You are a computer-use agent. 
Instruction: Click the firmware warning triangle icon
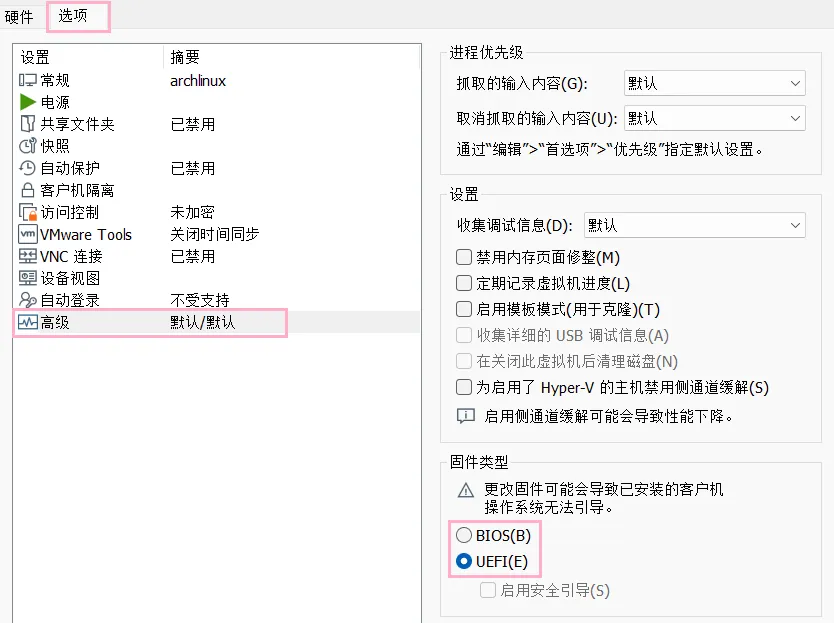465,490
